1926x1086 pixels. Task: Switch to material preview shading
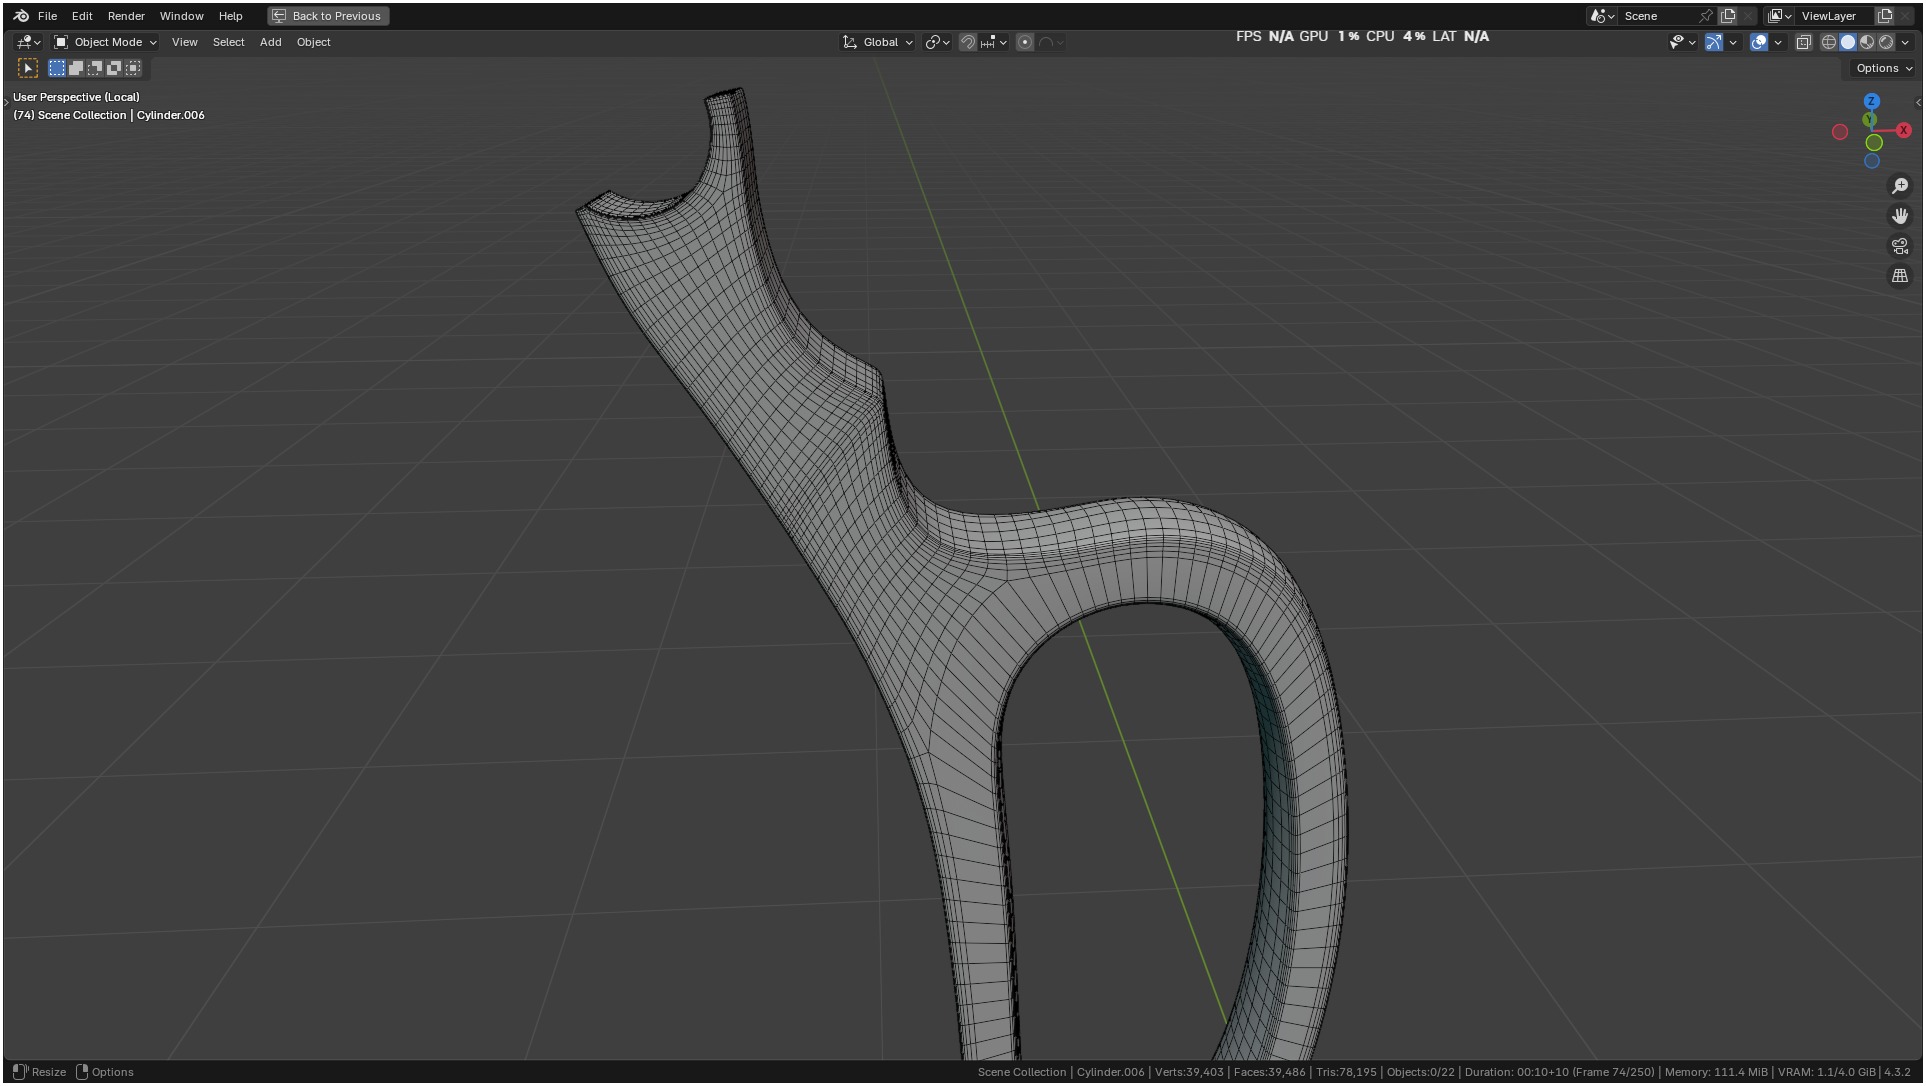[1867, 42]
